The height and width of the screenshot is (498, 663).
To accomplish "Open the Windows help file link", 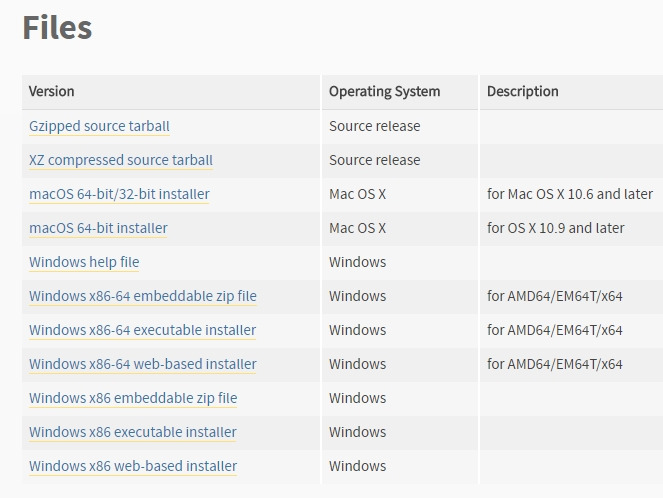I will (x=84, y=262).
